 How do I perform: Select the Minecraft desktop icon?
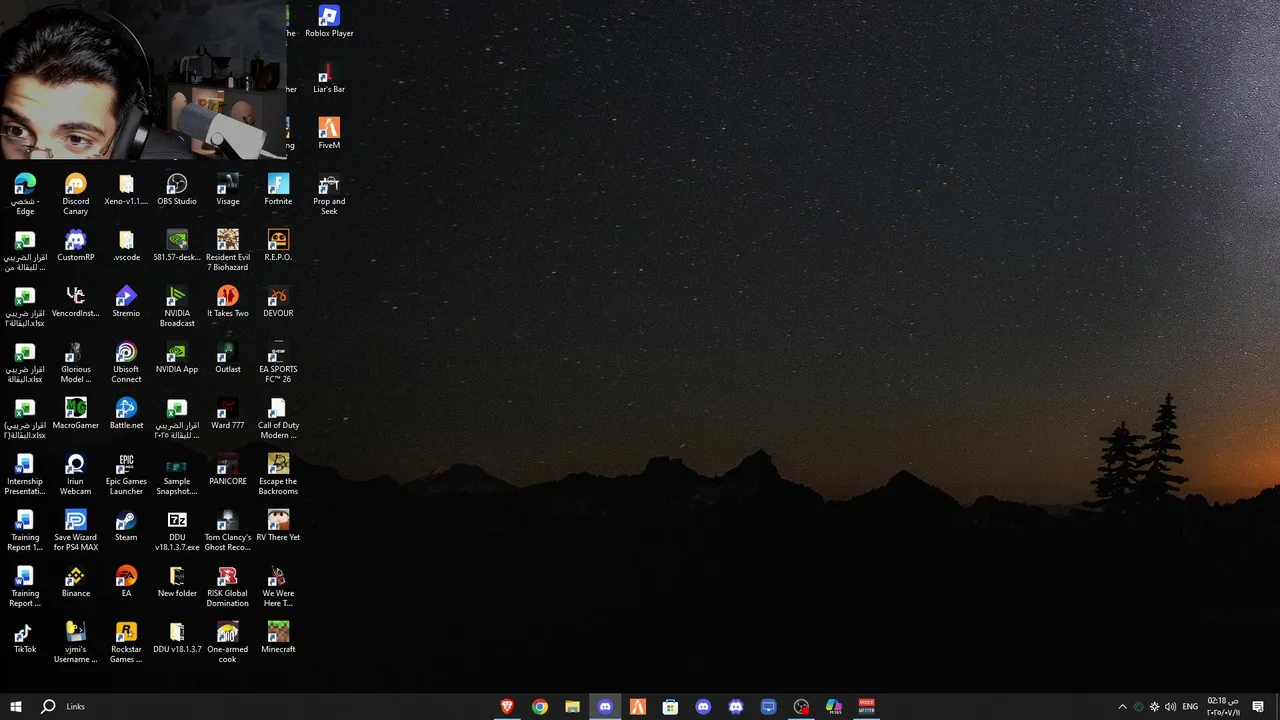(x=278, y=638)
